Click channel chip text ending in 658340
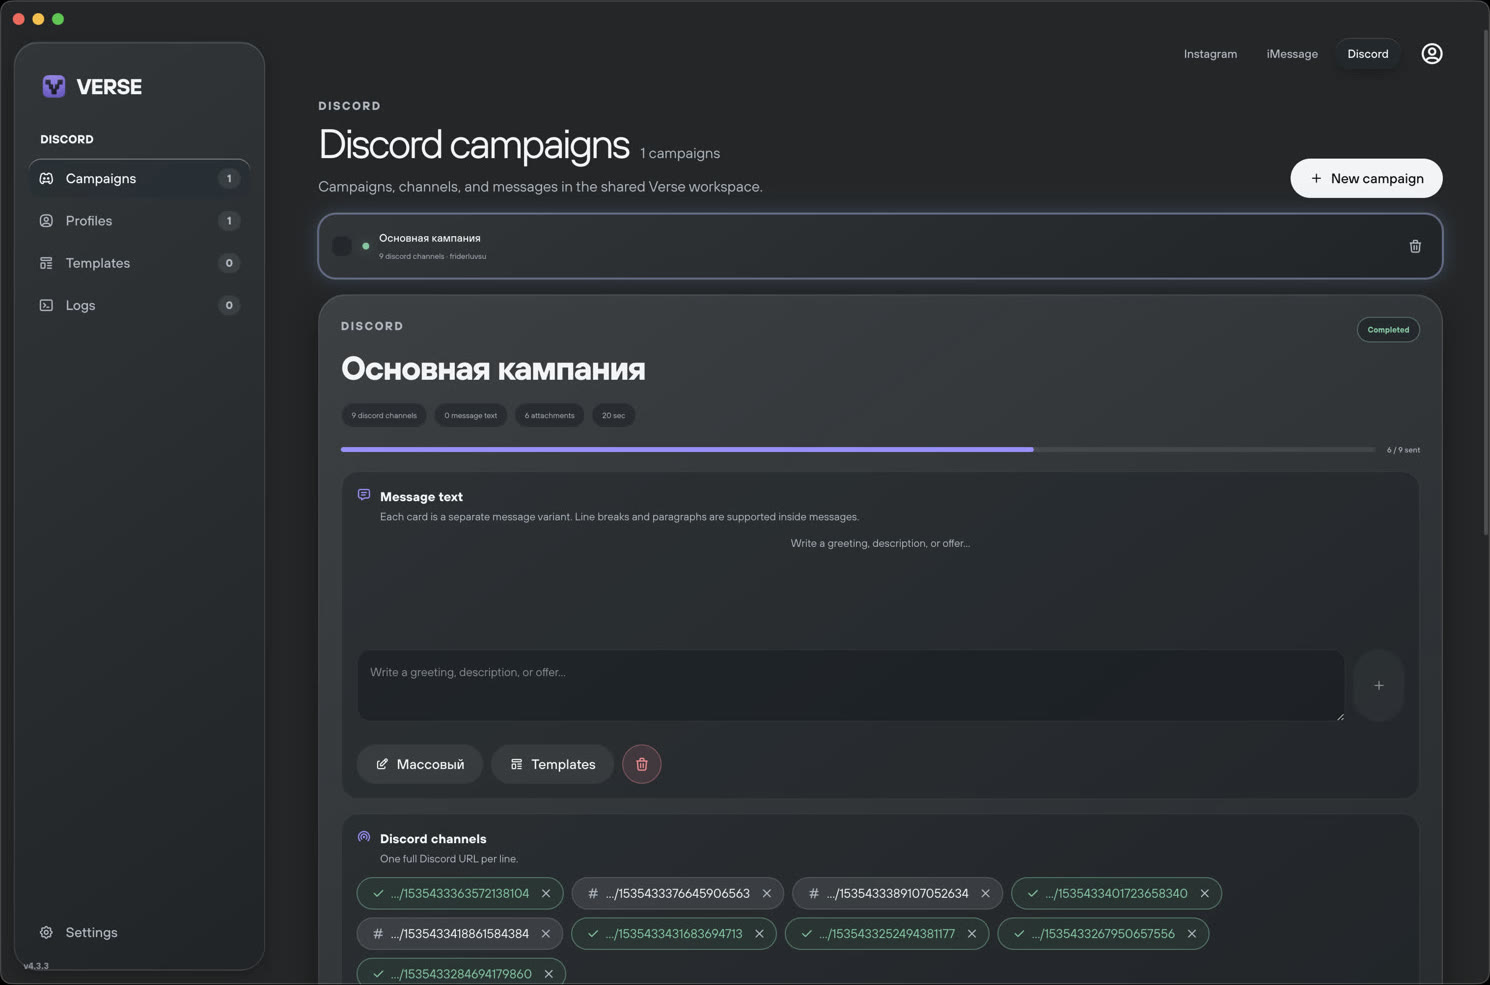1490x985 pixels. pyautogui.click(x=1116, y=893)
